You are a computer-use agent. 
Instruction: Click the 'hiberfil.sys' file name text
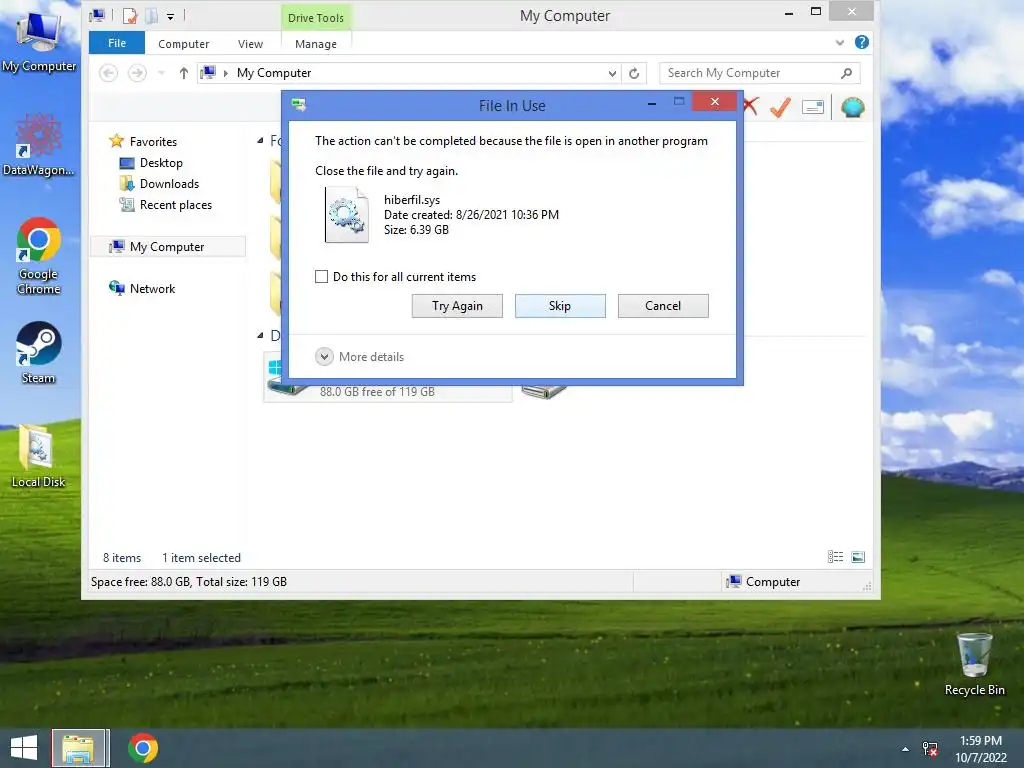point(412,200)
